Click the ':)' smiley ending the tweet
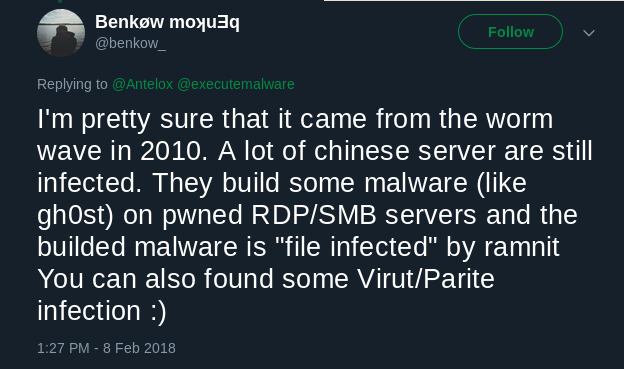 [x=159, y=312]
